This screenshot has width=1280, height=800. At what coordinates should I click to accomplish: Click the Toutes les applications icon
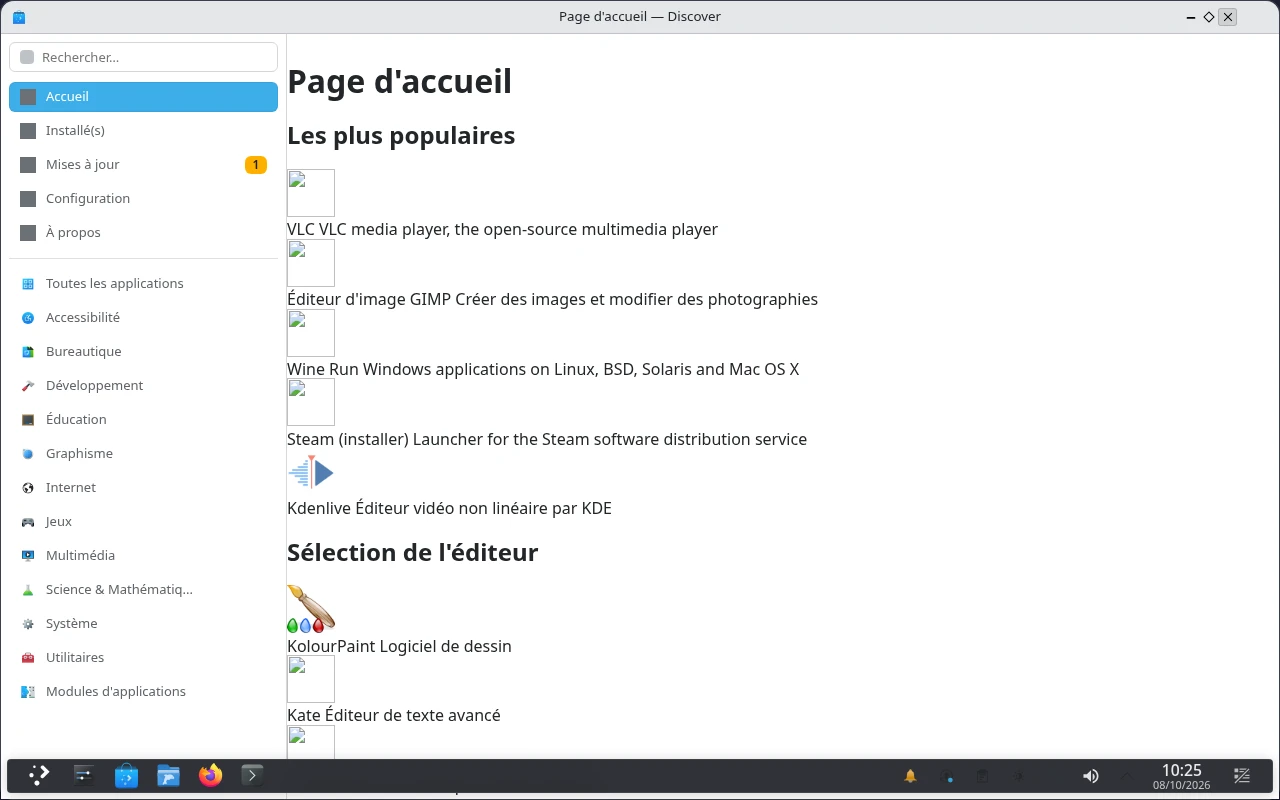click(x=28, y=284)
